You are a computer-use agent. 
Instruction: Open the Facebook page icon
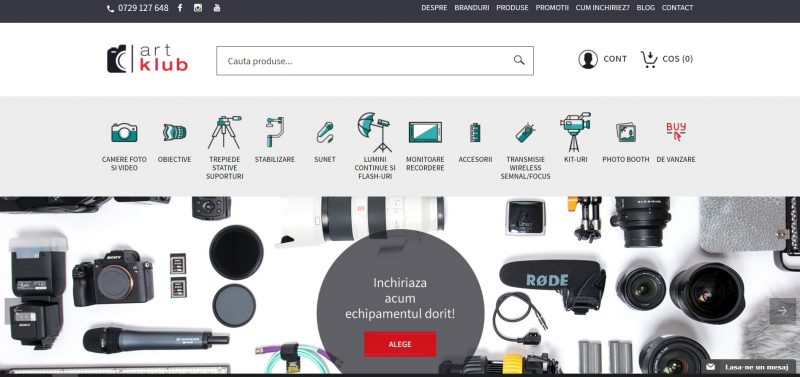[x=180, y=8]
